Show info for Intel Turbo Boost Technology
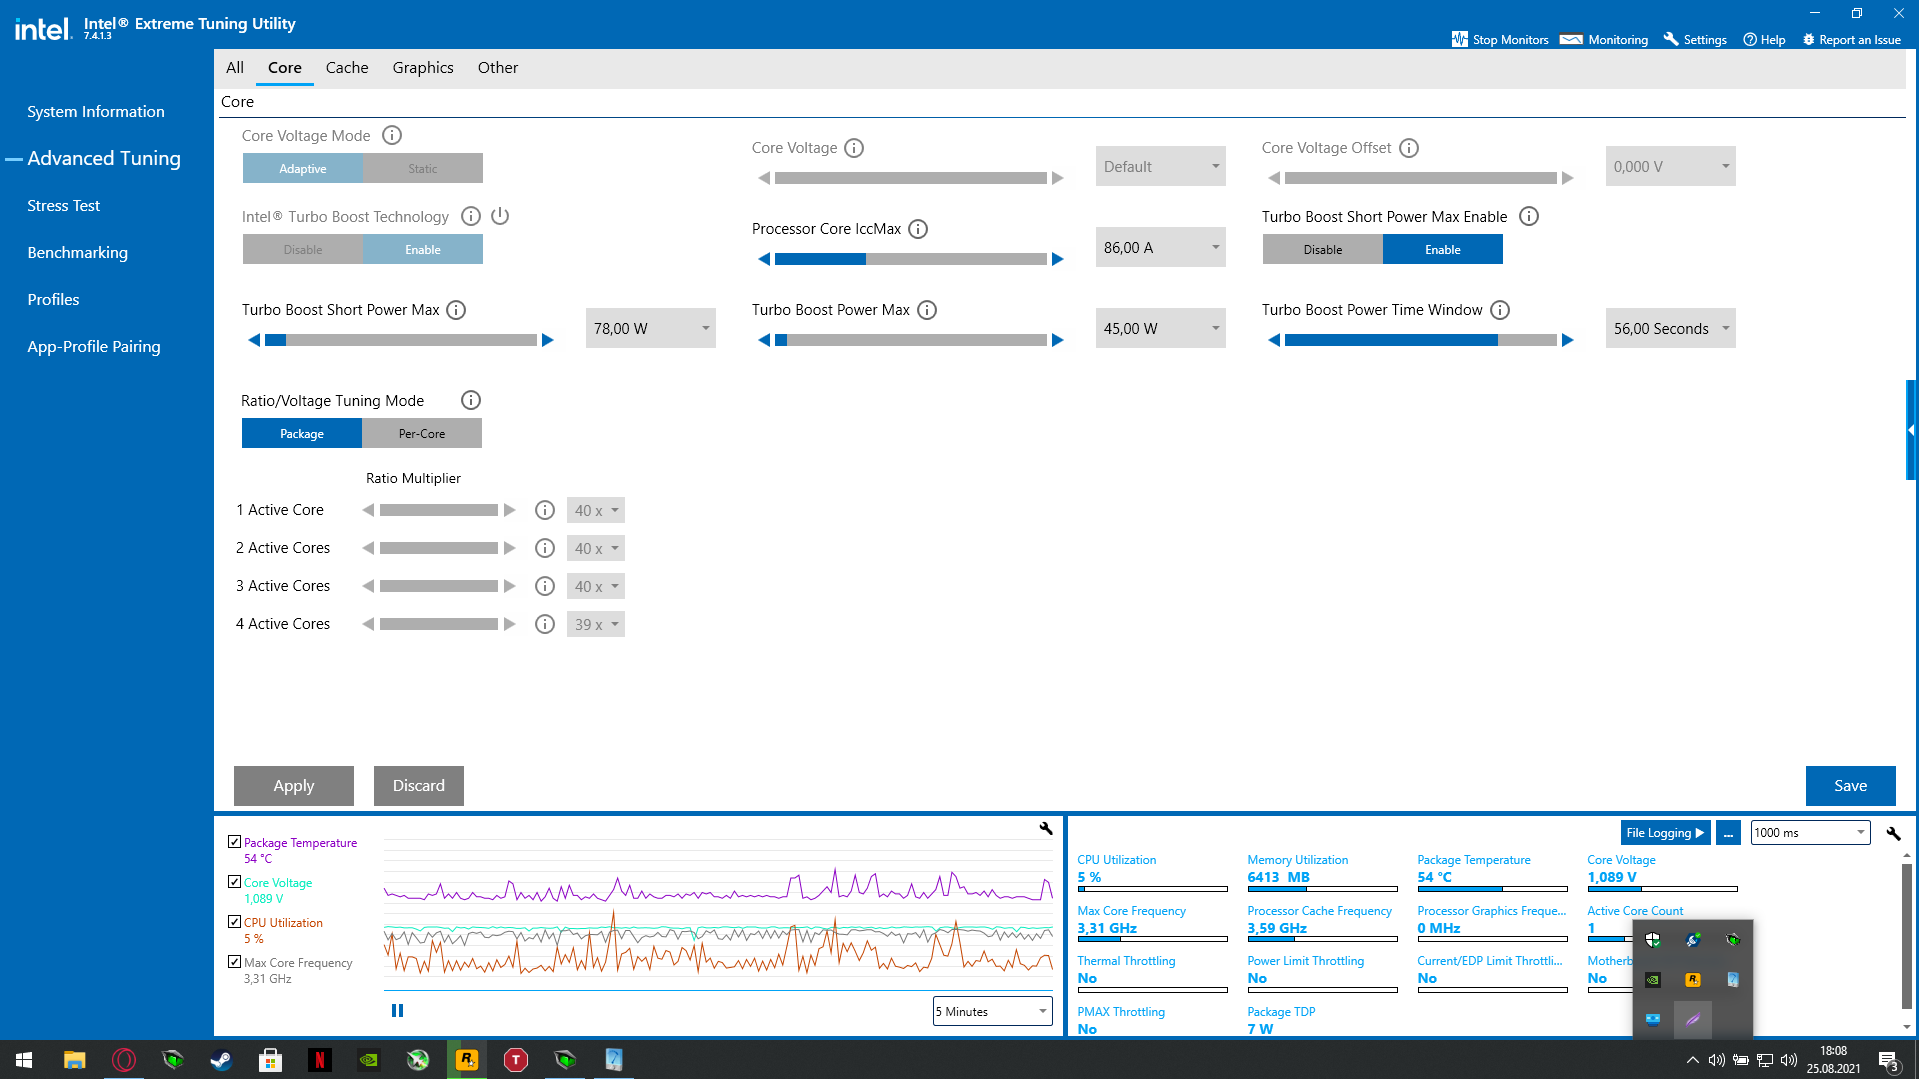 pos(471,216)
